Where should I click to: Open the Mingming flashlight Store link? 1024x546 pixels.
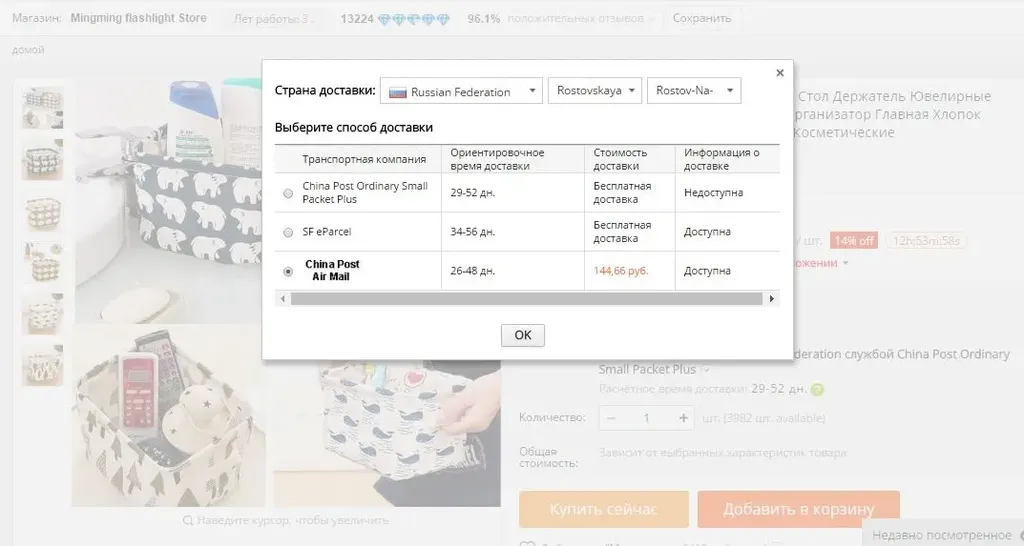pyautogui.click(x=138, y=18)
